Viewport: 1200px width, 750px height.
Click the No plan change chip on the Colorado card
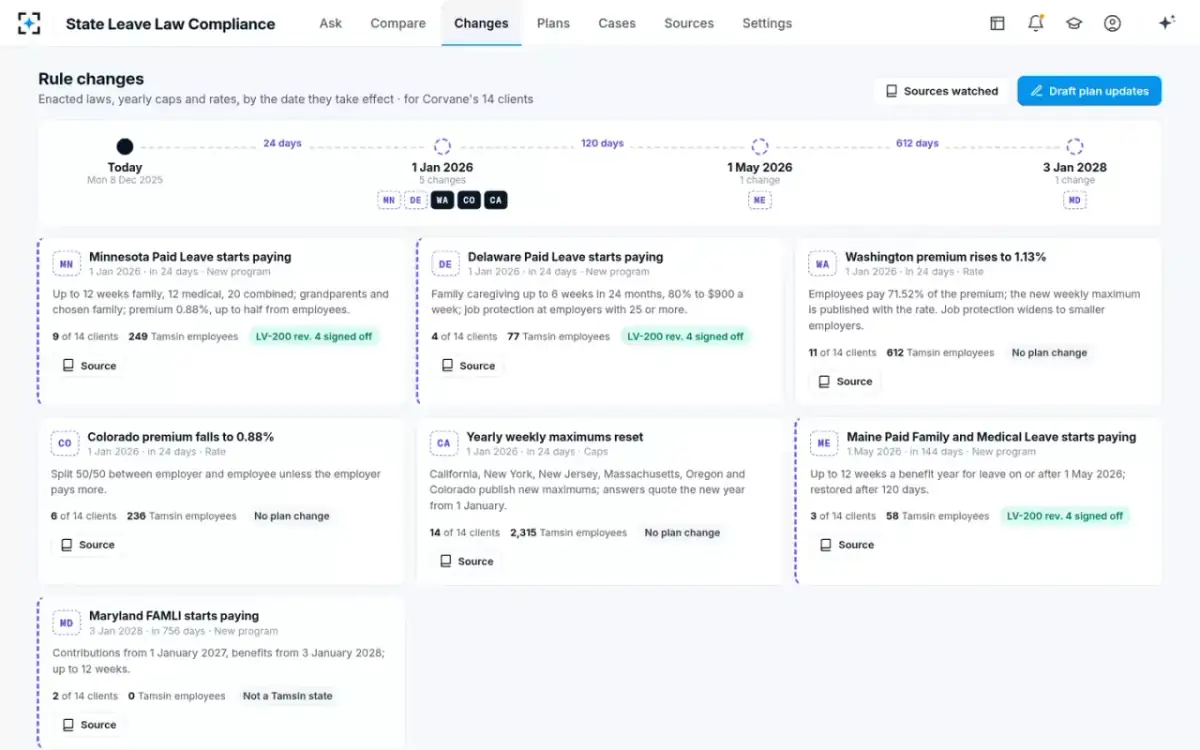click(x=292, y=516)
